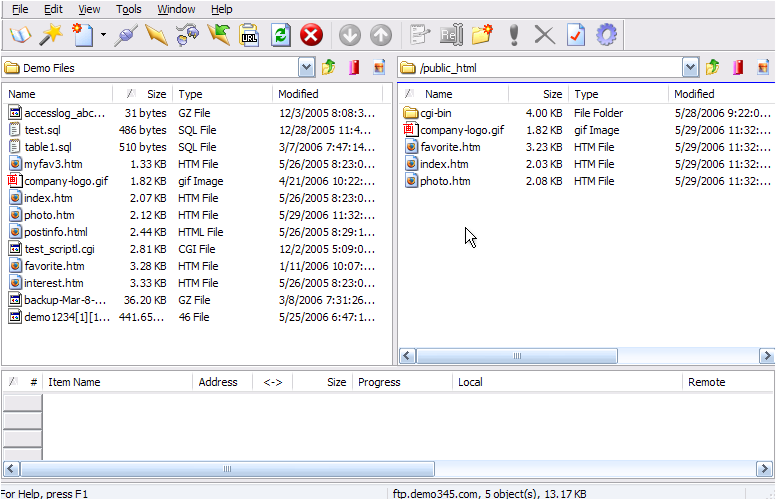Open the Tools menu
The image size is (776, 500).
(129, 9)
